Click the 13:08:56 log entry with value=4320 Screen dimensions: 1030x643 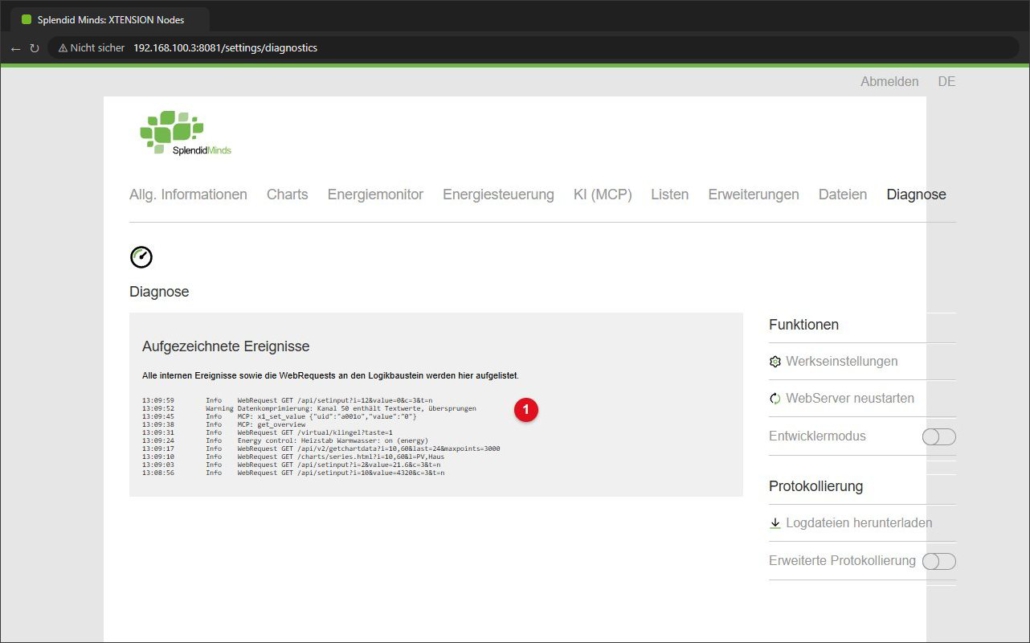click(293, 473)
